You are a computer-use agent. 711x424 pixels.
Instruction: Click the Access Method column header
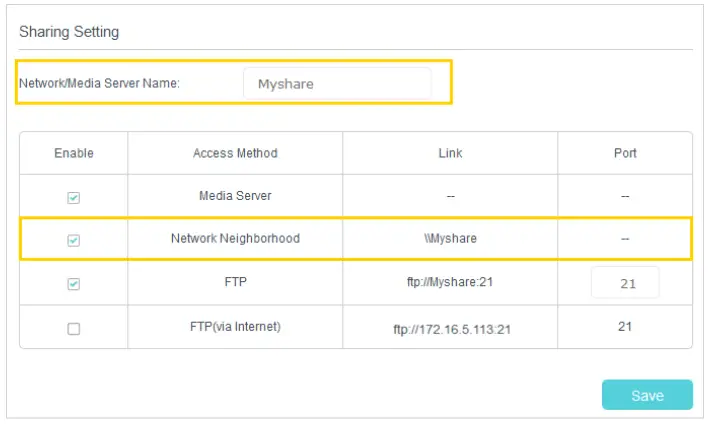(x=235, y=153)
